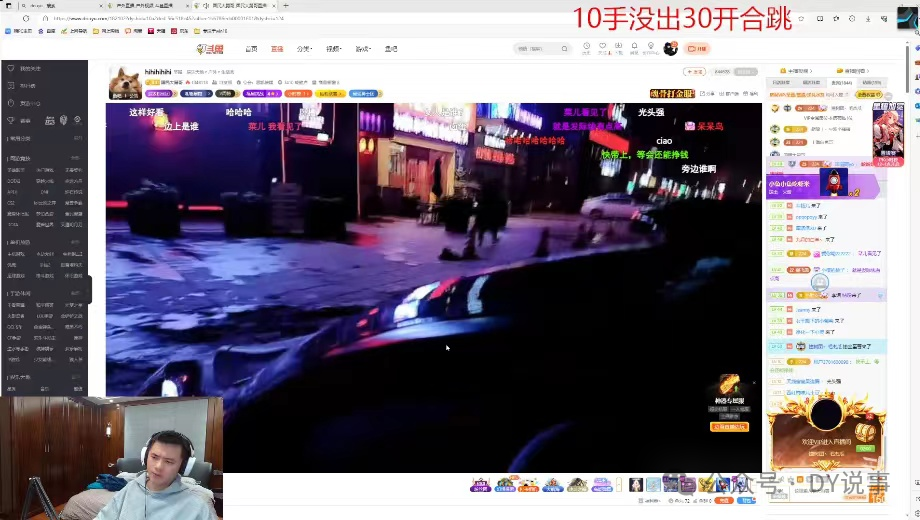The image size is (920, 520).
Task: Switch to the third chat panel tab
Action: [841, 83]
